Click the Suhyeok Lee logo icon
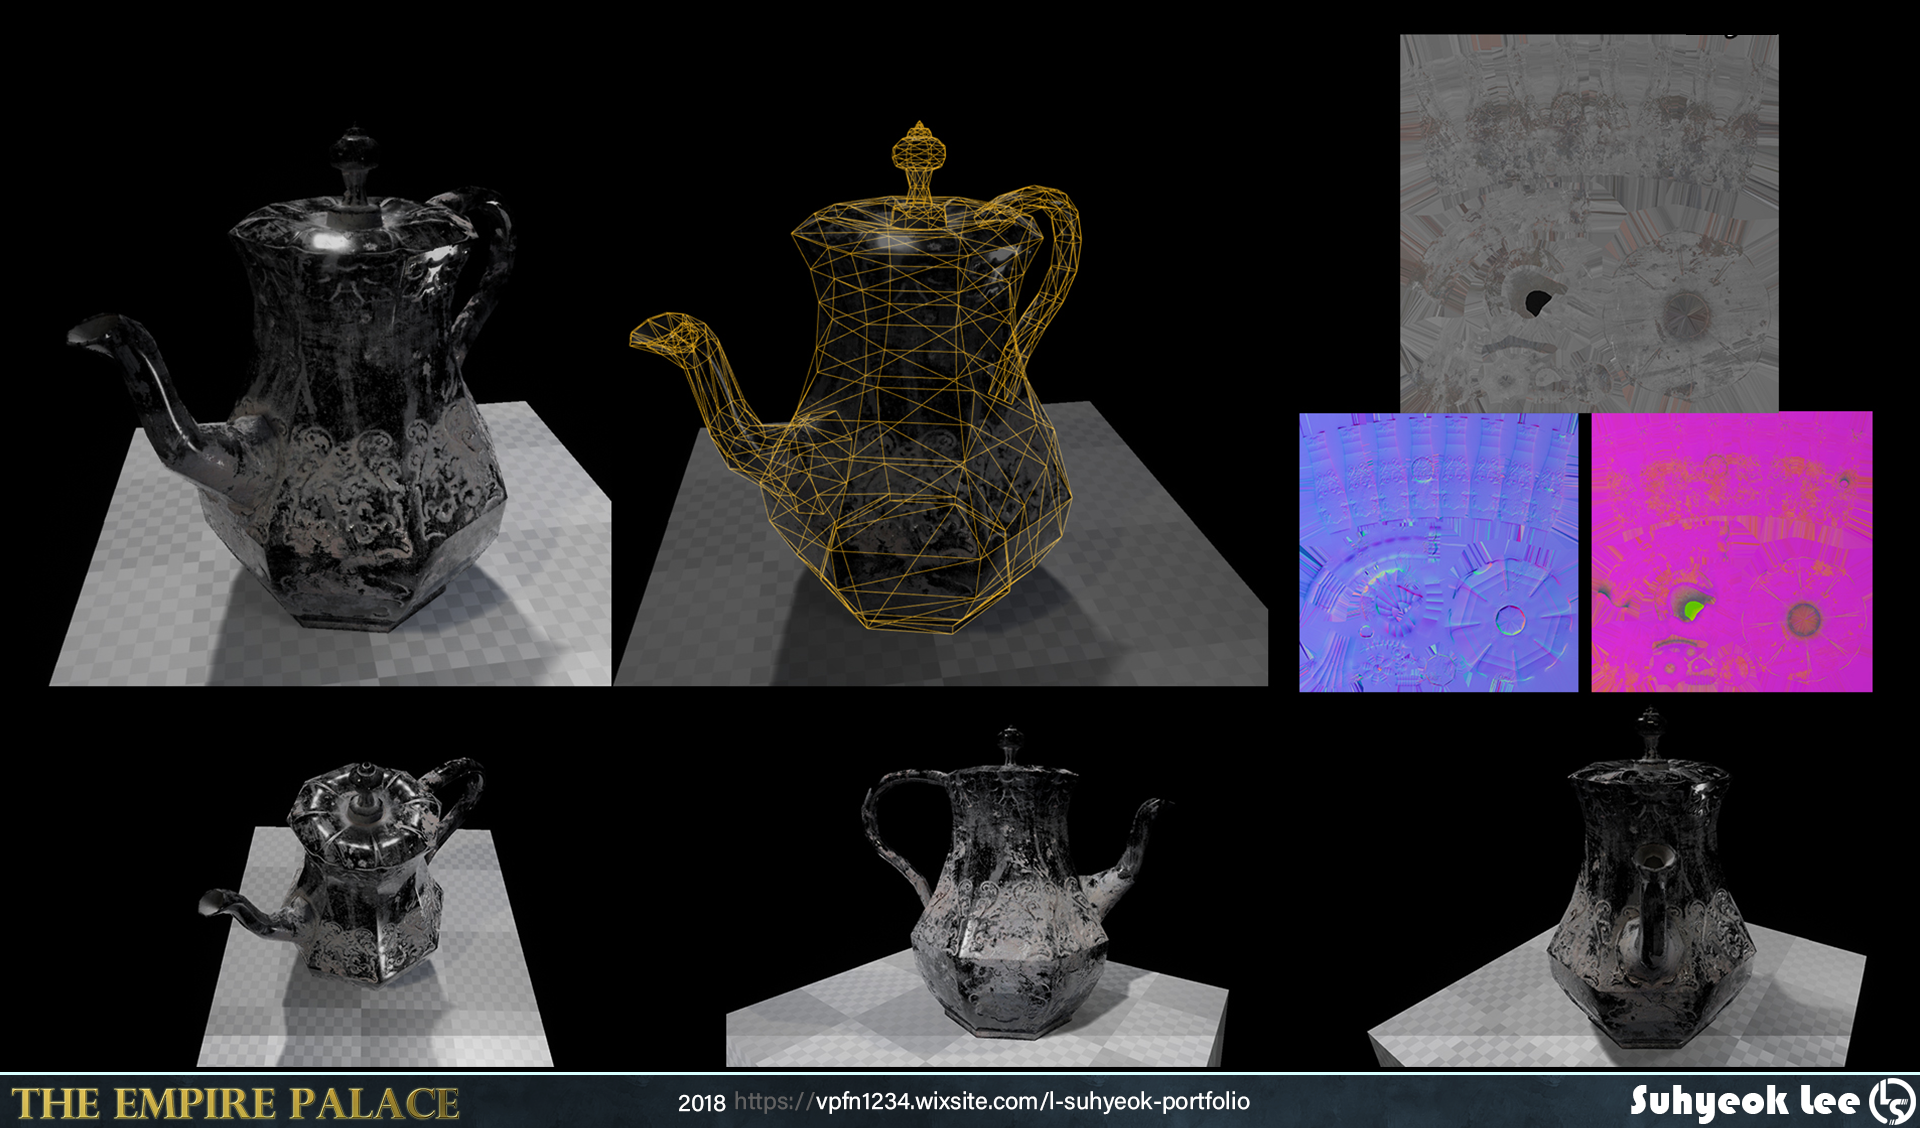1920x1128 pixels. click(1892, 1101)
